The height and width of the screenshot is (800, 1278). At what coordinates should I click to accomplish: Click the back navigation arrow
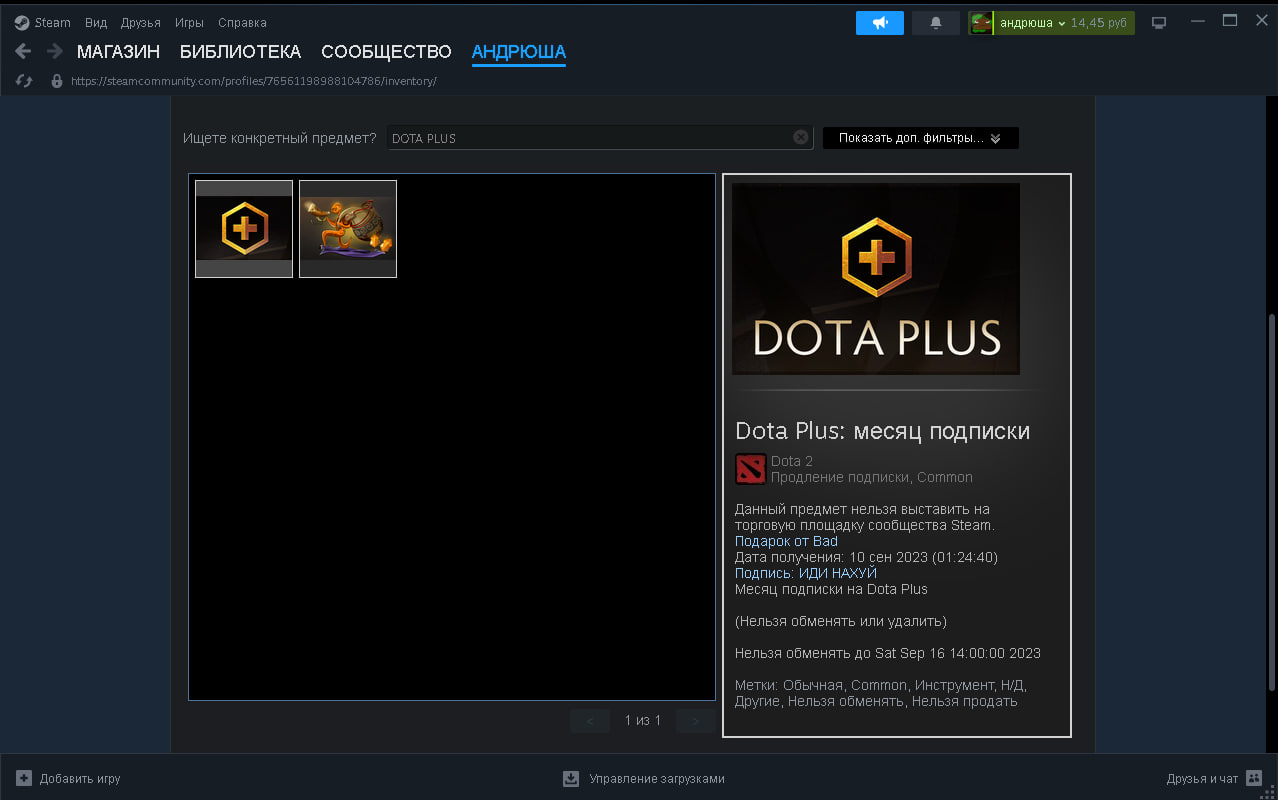(x=22, y=51)
